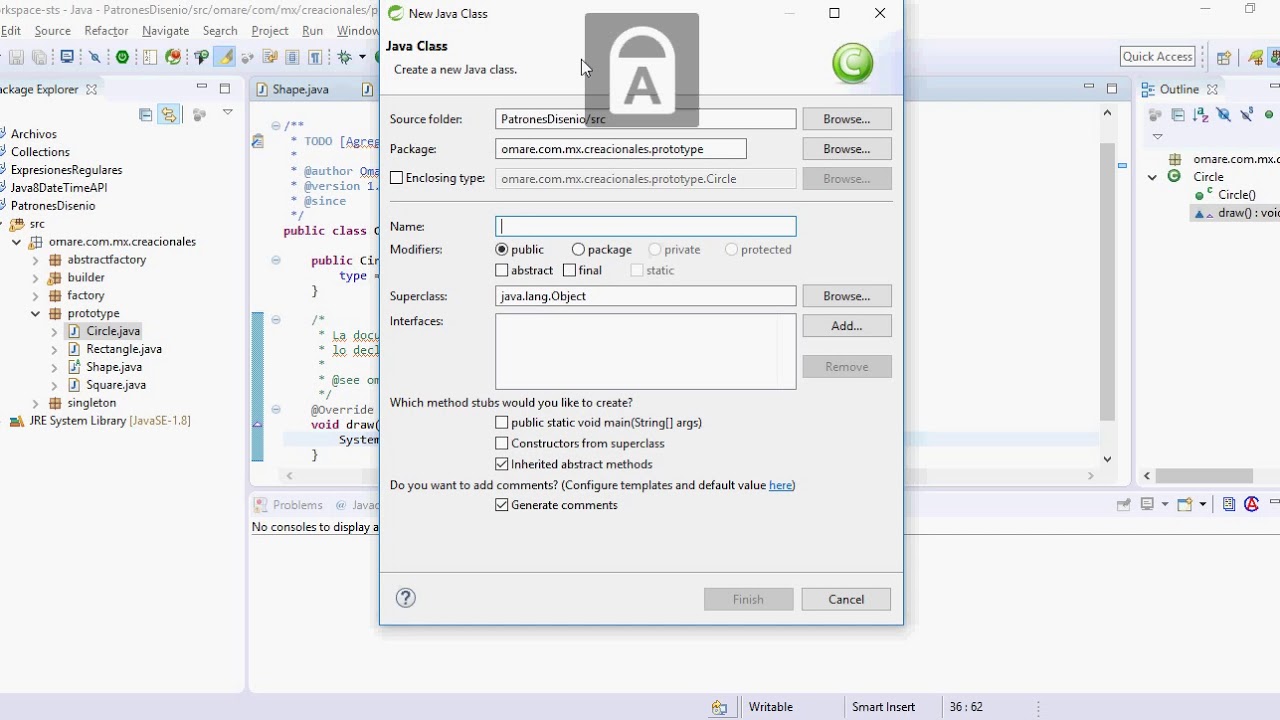The width and height of the screenshot is (1280, 720).
Task: Open Package Explorer view menu dropdown
Action: [227, 112]
